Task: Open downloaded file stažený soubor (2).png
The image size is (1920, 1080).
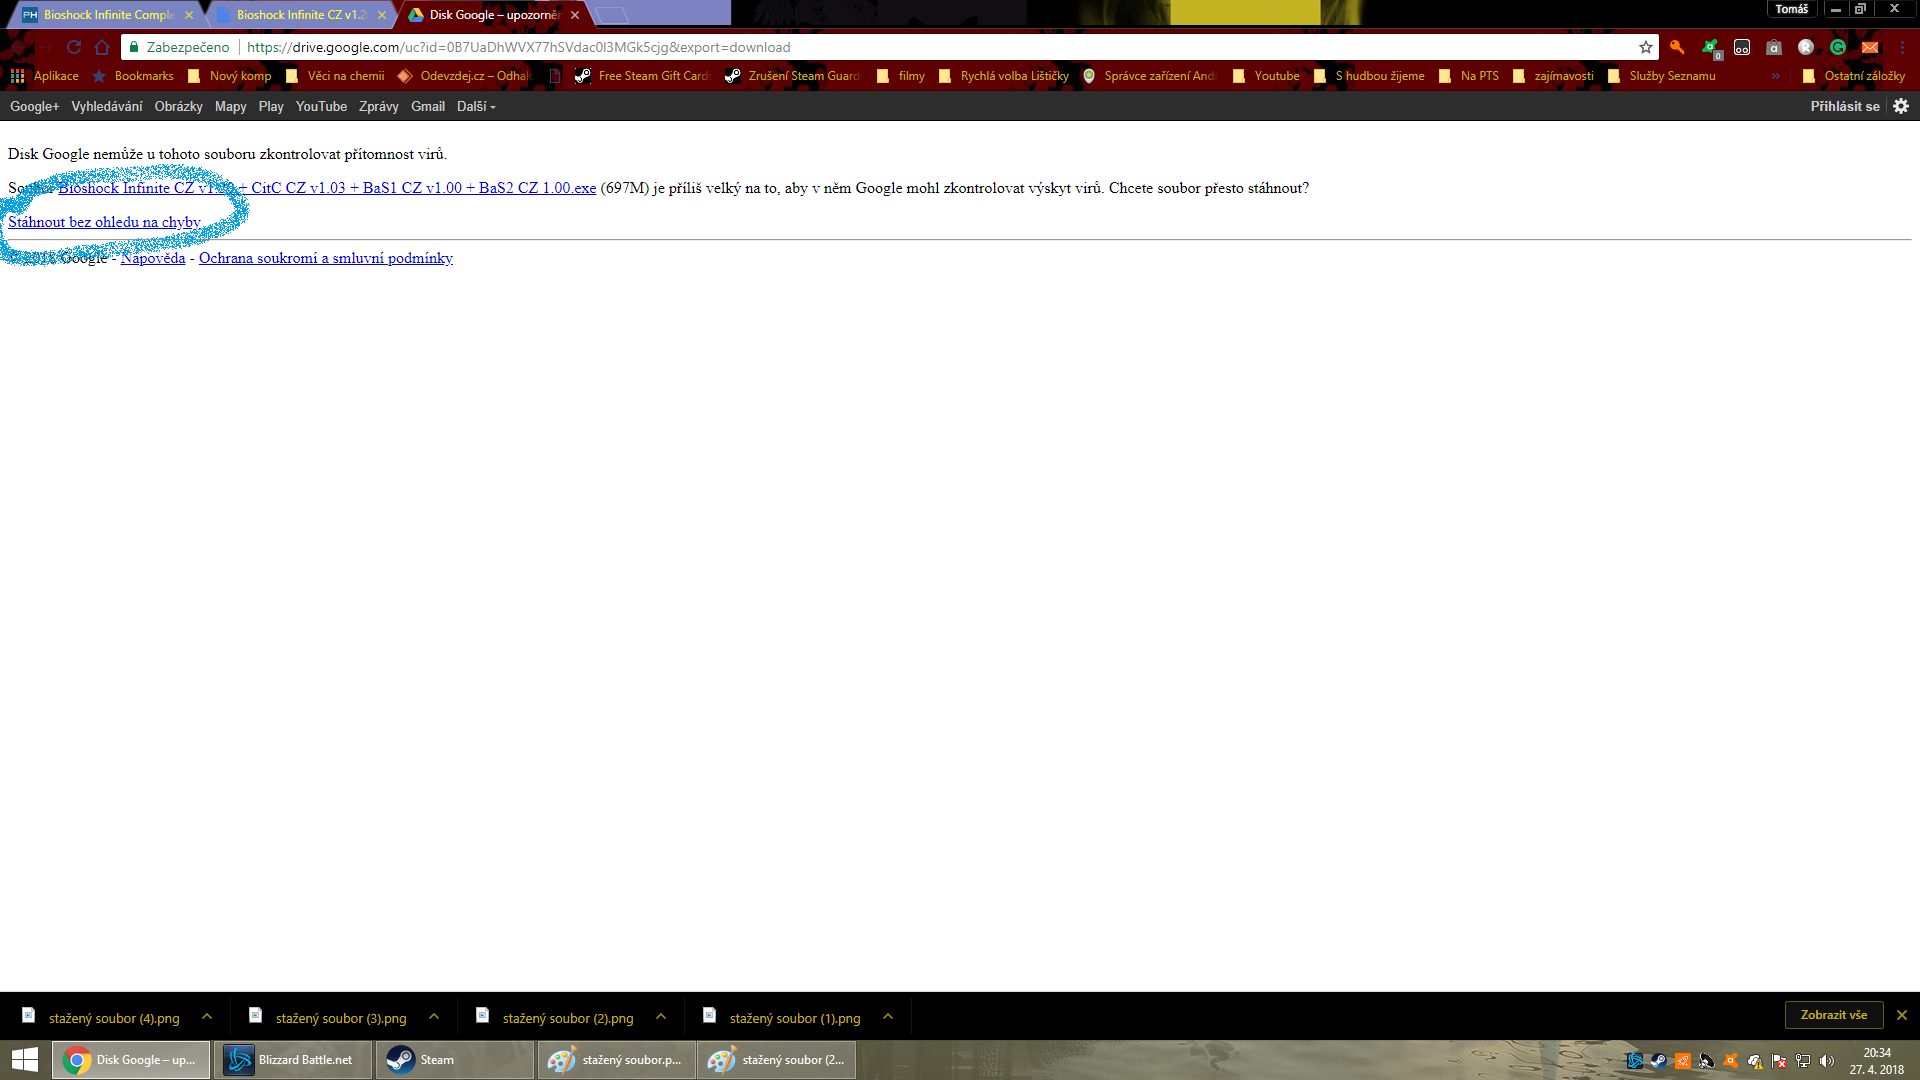Action: [x=556, y=1017]
